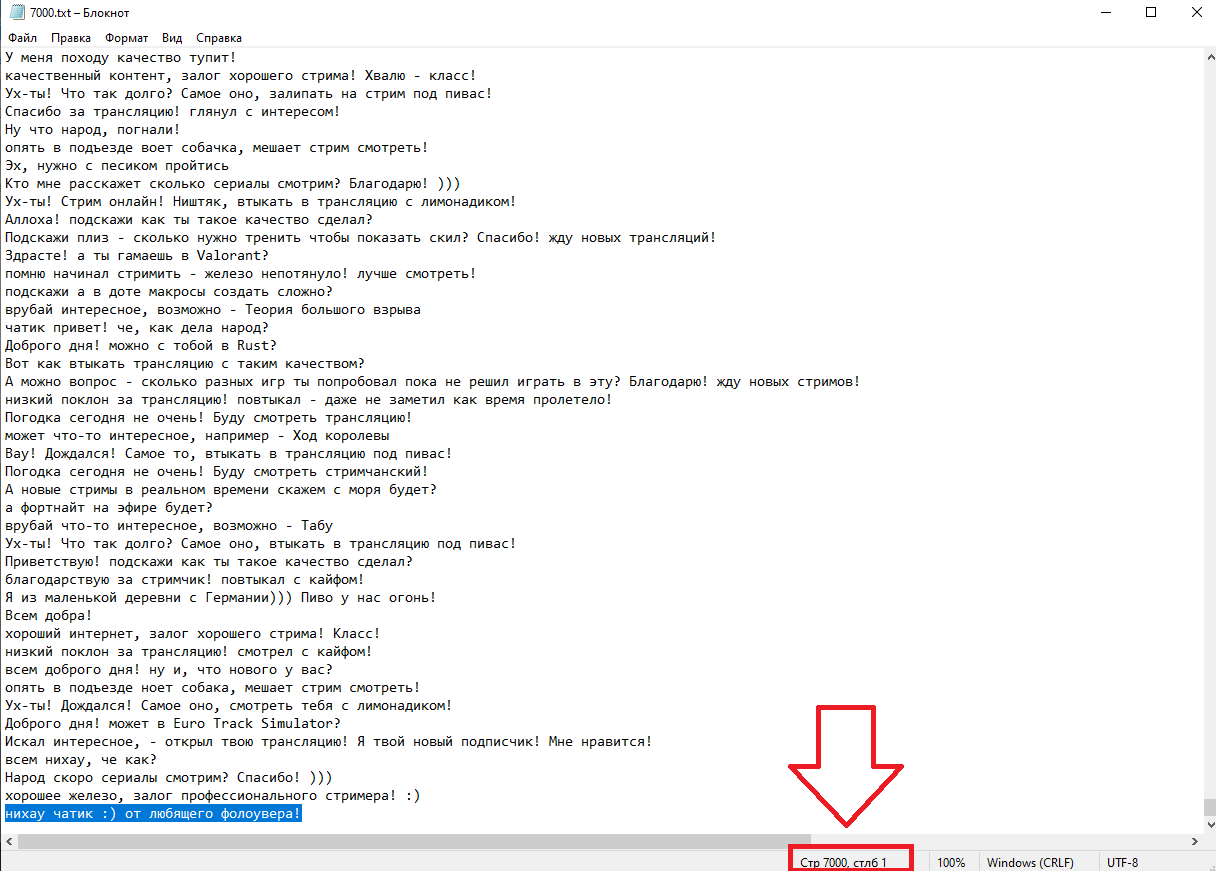Click the vertical scrollbar down arrow
This screenshot has width=1216, height=871.
[x=1207, y=825]
